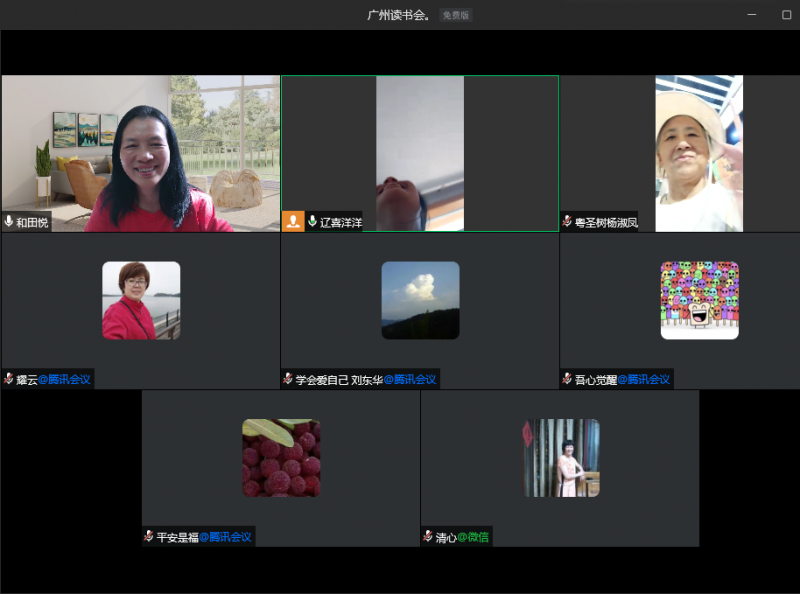Select the active speaker 辽喜洋洋 video
The width and height of the screenshot is (800, 594).
point(420,150)
